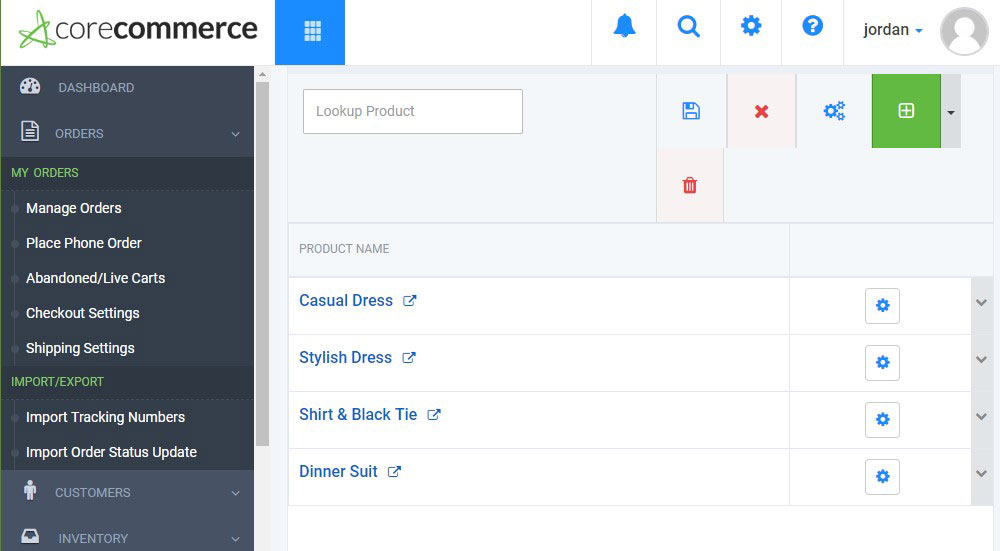Open the top bar search magnifier
Image resolution: width=1000 pixels, height=551 pixels.
tap(688, 27)
